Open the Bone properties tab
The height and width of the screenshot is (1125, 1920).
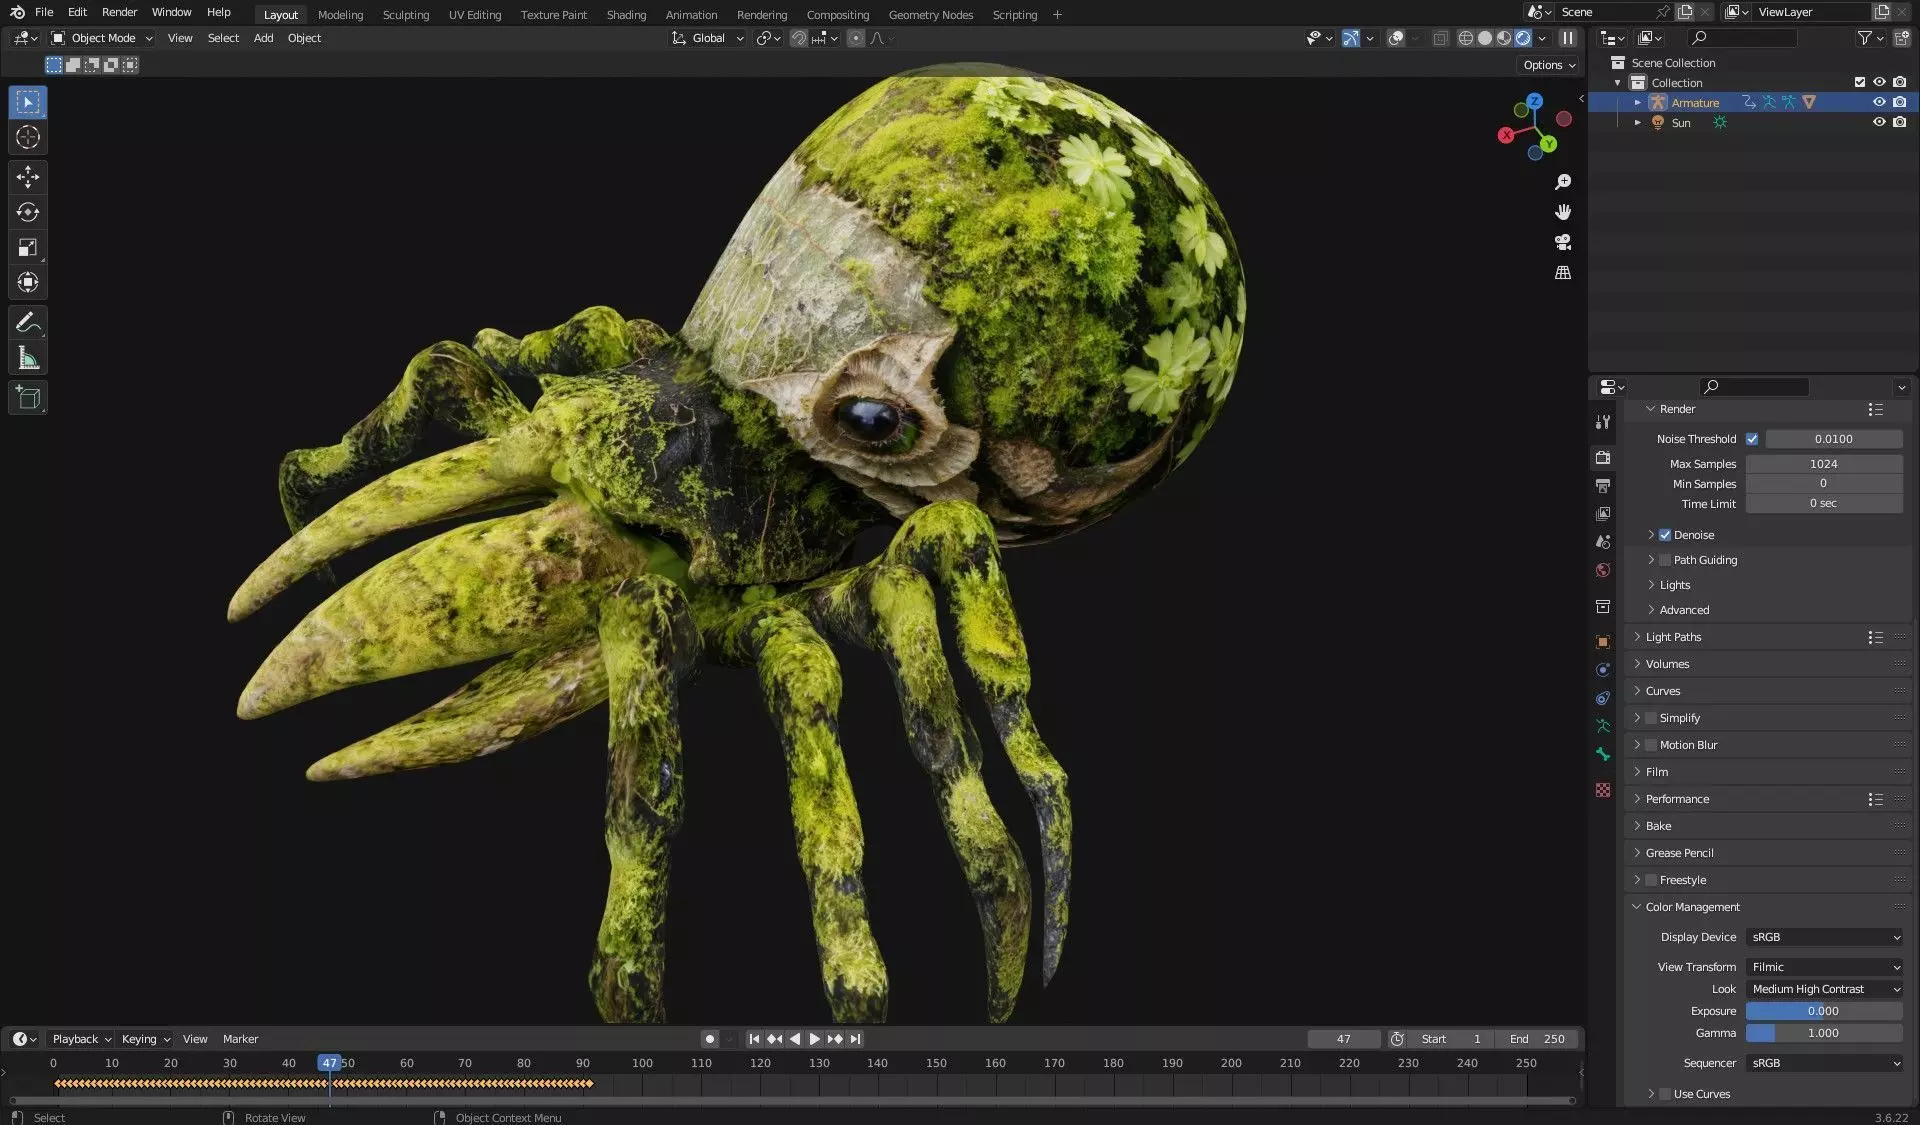coord(1603,754)
